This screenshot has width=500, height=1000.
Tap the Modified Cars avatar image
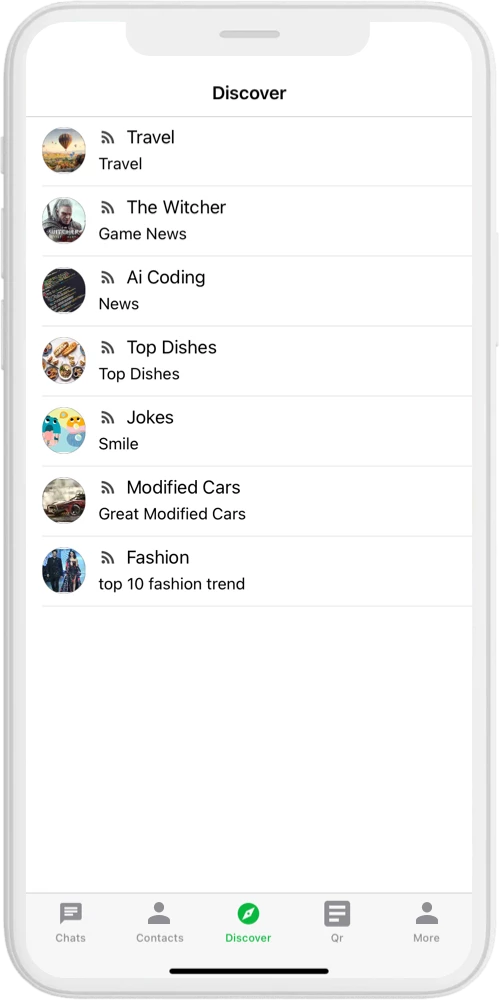coord(64,500)
